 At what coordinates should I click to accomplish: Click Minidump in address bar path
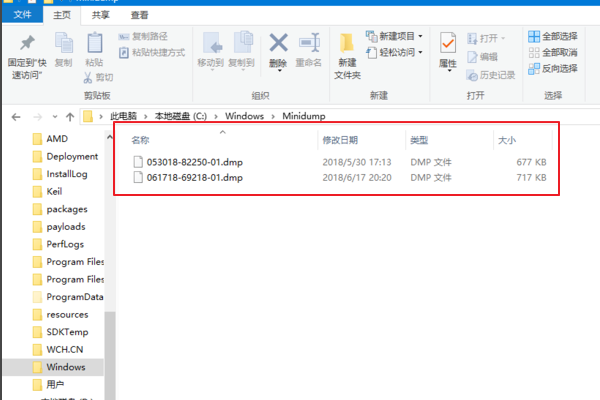click(304, 116)
